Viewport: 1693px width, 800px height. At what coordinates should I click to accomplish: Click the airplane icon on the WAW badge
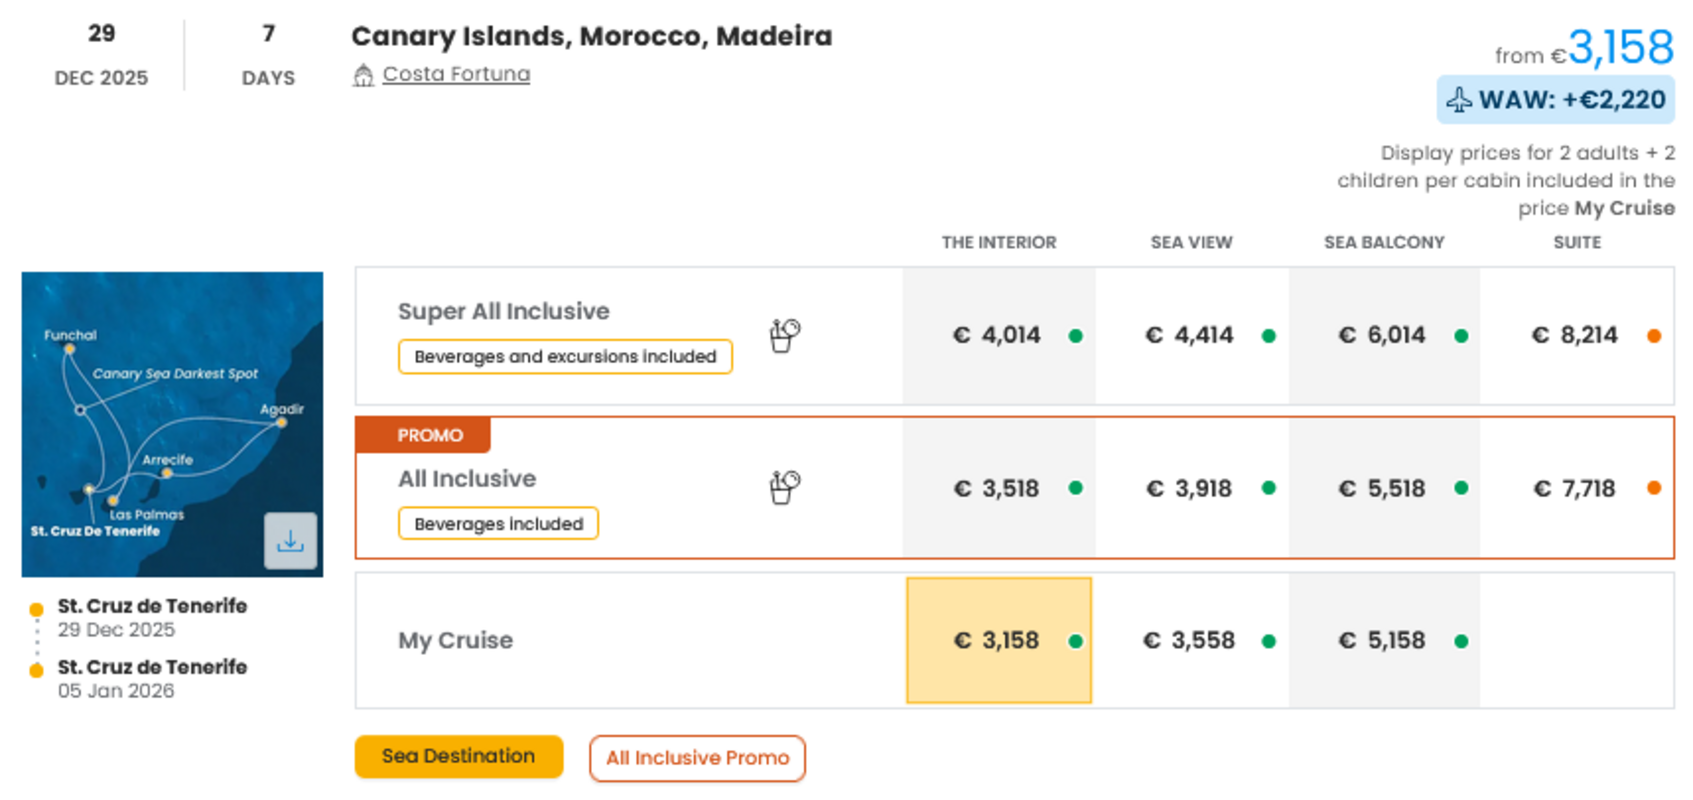pyautogui.click(x=1460, y=99)
